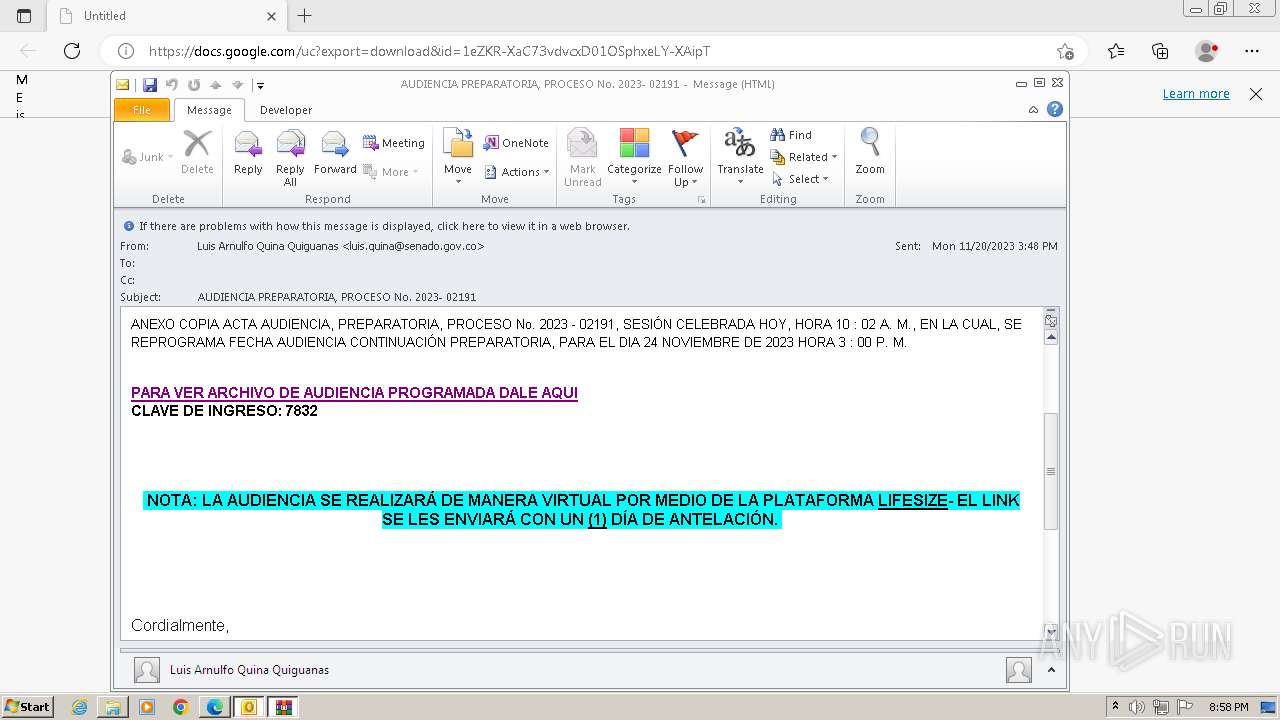Close the Untitled browser tab
1280x720 pixels.
pos(272,16)
